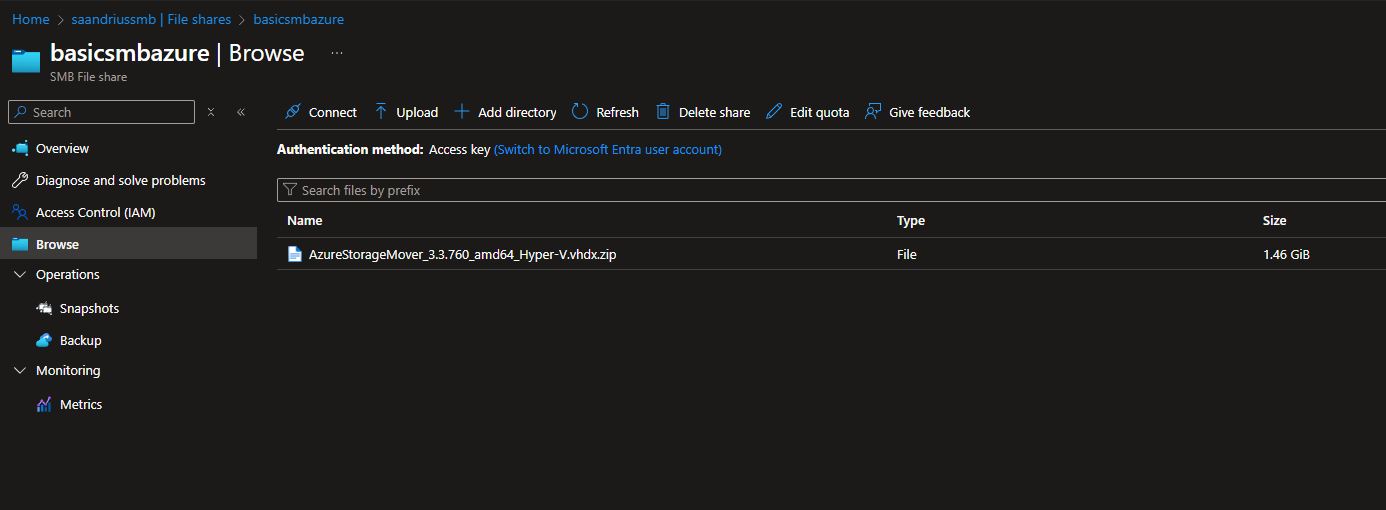Open saandriussmb File shares breadcrumb
Screen dimensions: 1386x510
coord(151,19)
